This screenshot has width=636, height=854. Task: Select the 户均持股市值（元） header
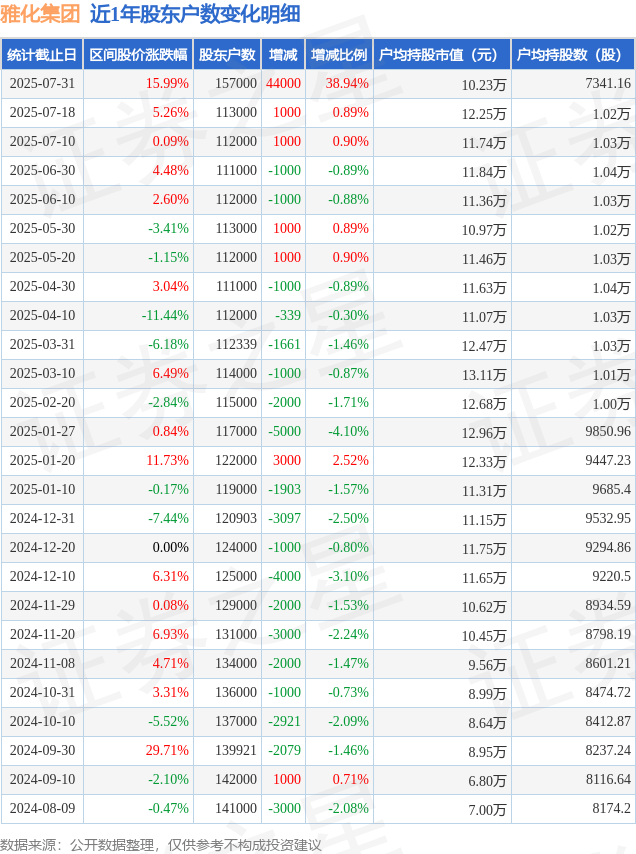coord(442,54)
